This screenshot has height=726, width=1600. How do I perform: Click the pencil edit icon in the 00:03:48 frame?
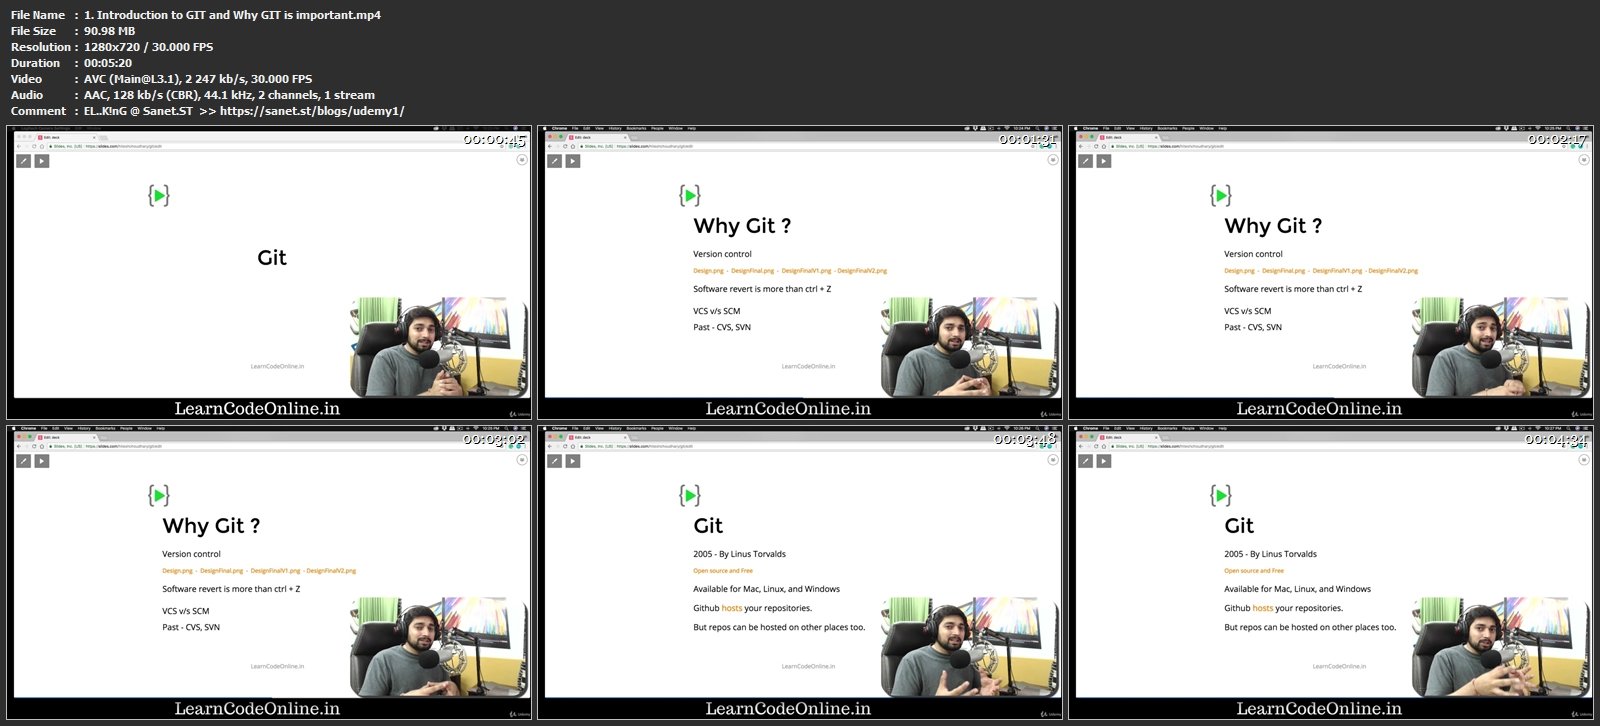[x=555, y=461]
